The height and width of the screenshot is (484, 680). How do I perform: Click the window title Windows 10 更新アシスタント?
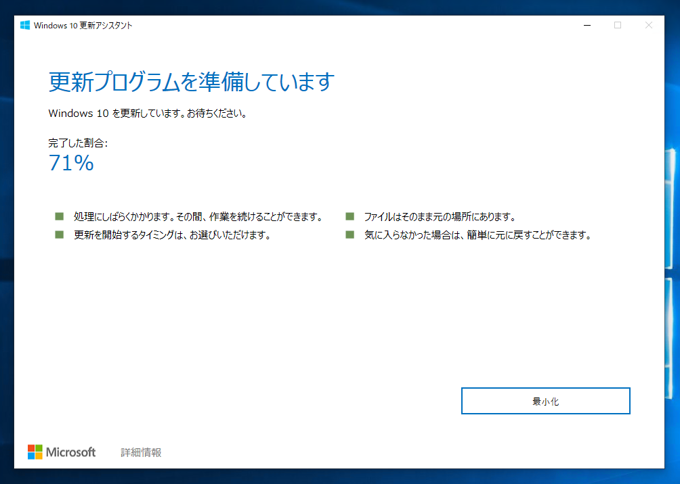[83, 26]
